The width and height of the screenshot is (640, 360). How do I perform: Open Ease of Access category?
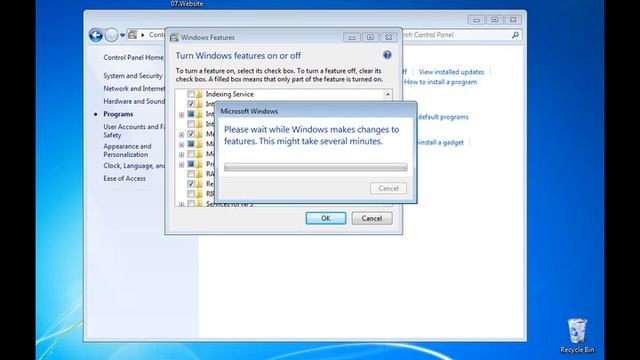124,178
